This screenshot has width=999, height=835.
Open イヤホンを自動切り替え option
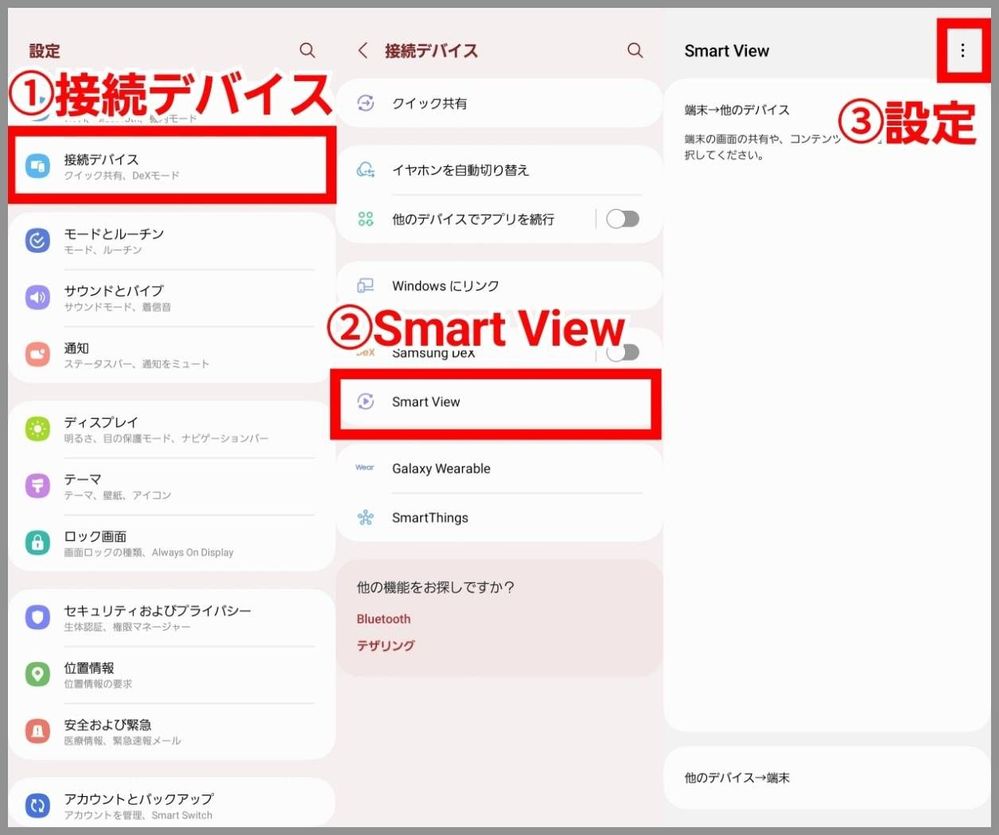[500, 170]
